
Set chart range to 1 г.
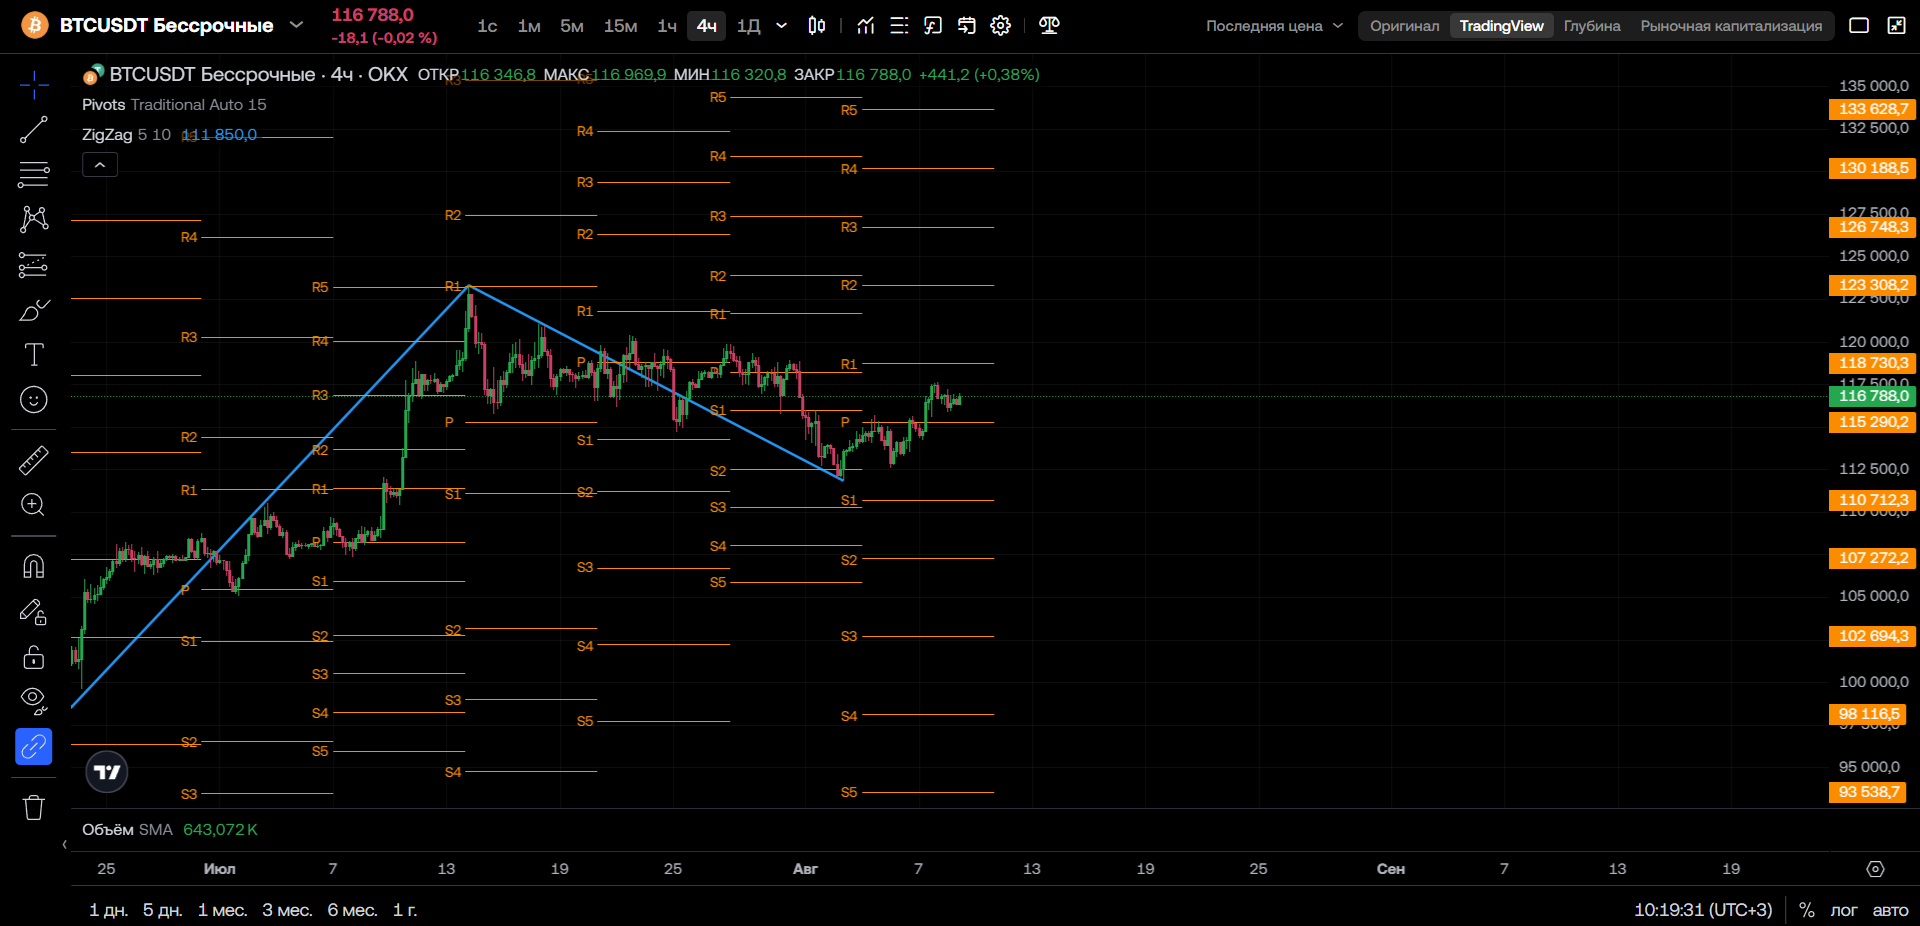(405, 910)
